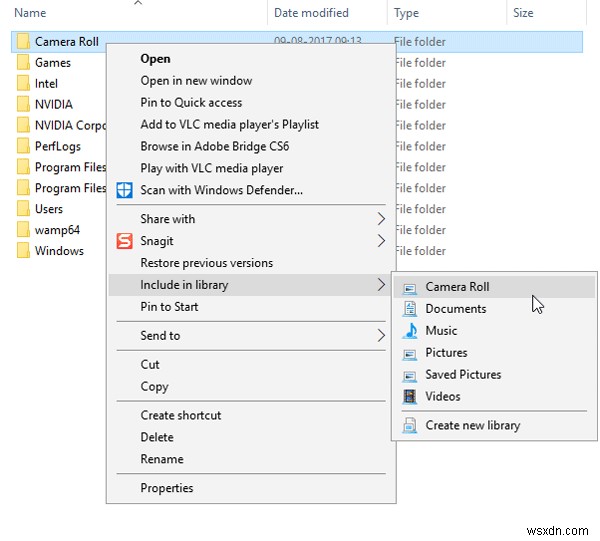Click the Create new library icon
Screen dimensions: 600x541
click(x=410, y=425)
